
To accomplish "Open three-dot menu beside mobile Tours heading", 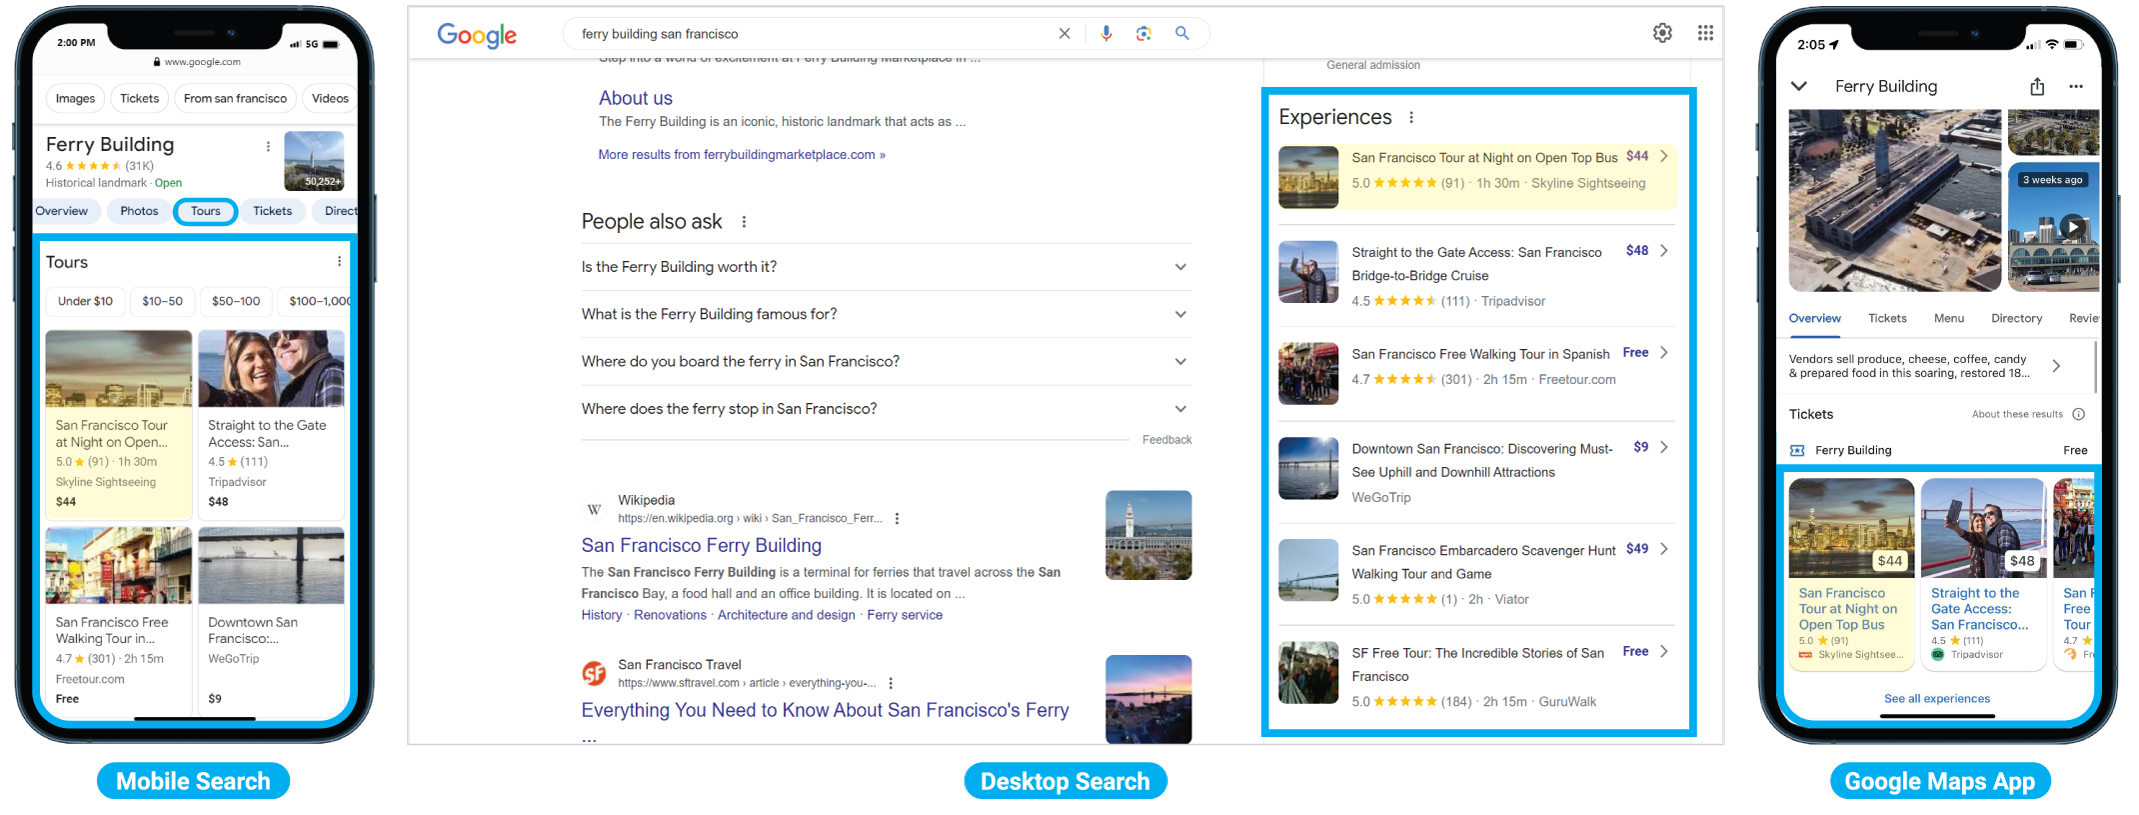I will point(340,262).
